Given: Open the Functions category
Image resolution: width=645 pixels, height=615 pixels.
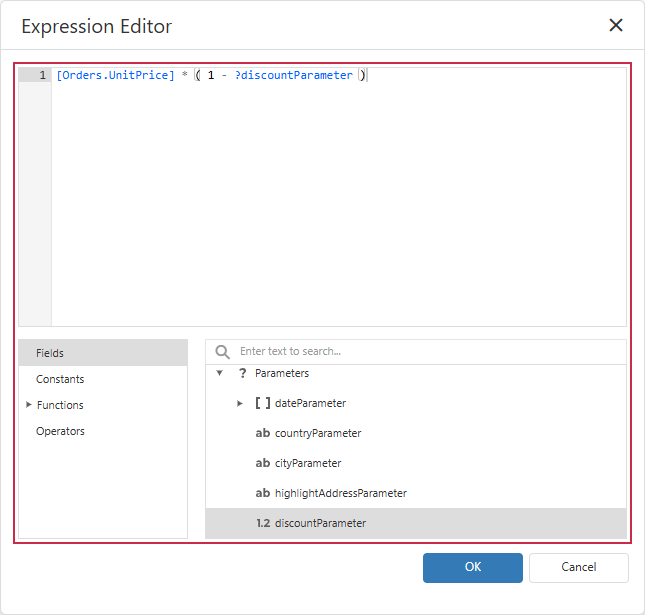Looking at the screenshot, I should pyautogui.click(x=60, y=405).
